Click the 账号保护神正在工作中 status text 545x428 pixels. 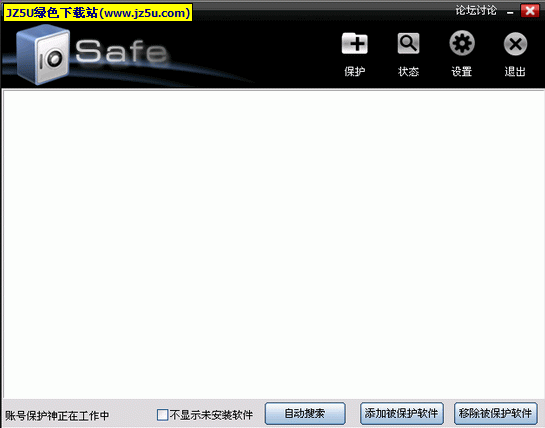tap(57, 415)
